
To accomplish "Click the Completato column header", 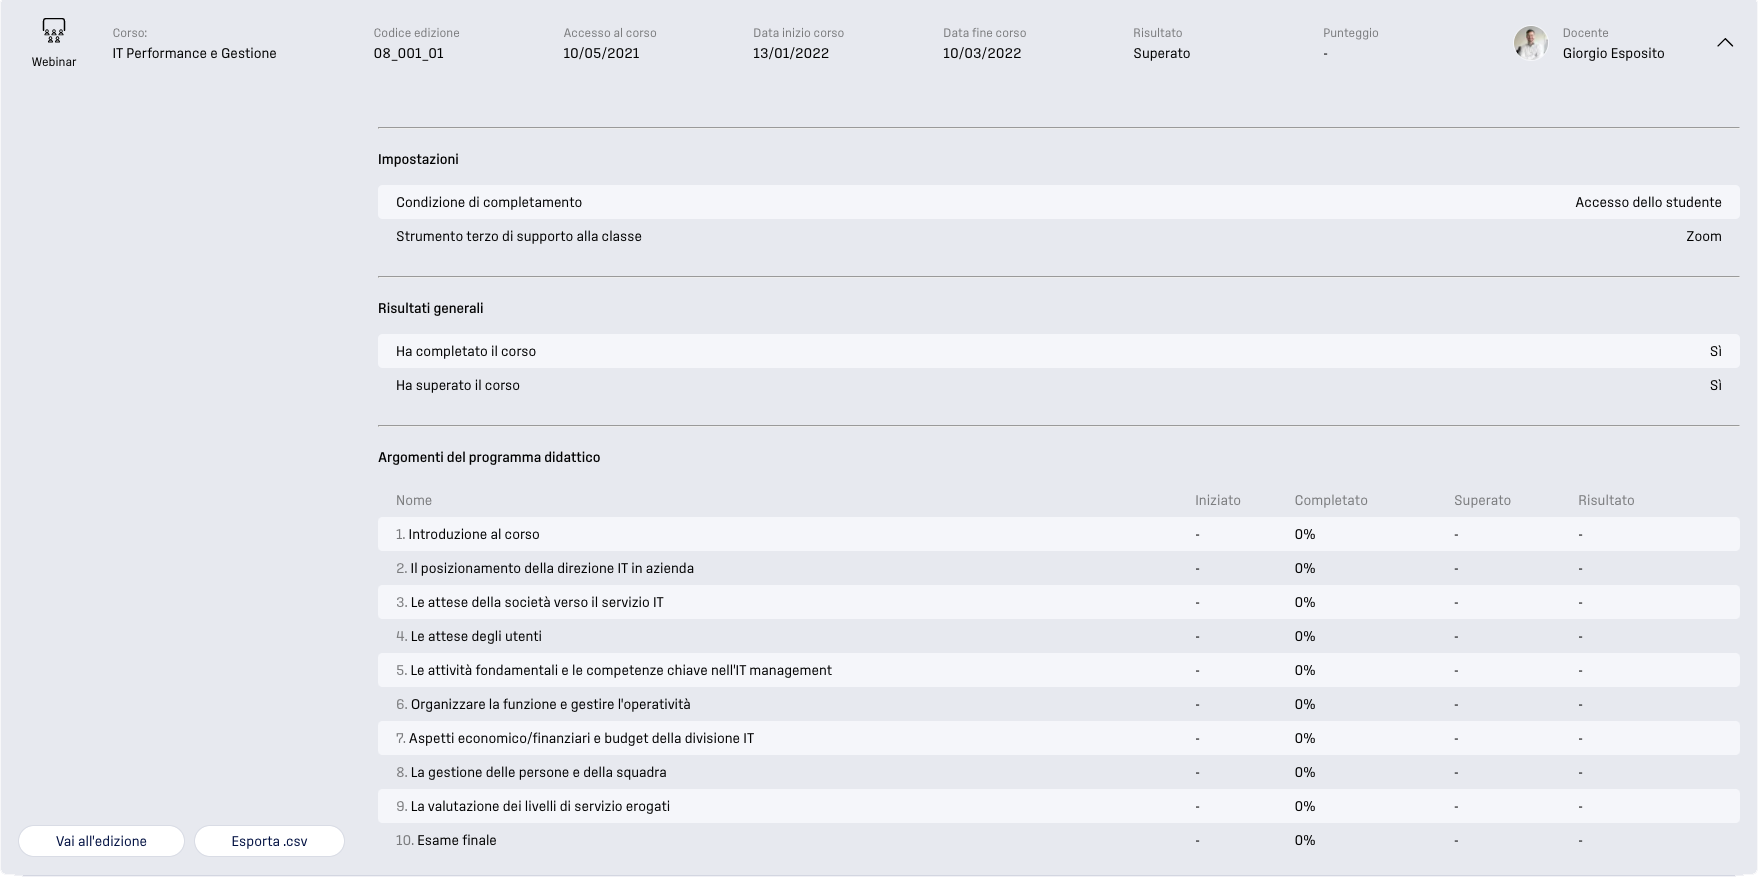I will (1330, 500).
